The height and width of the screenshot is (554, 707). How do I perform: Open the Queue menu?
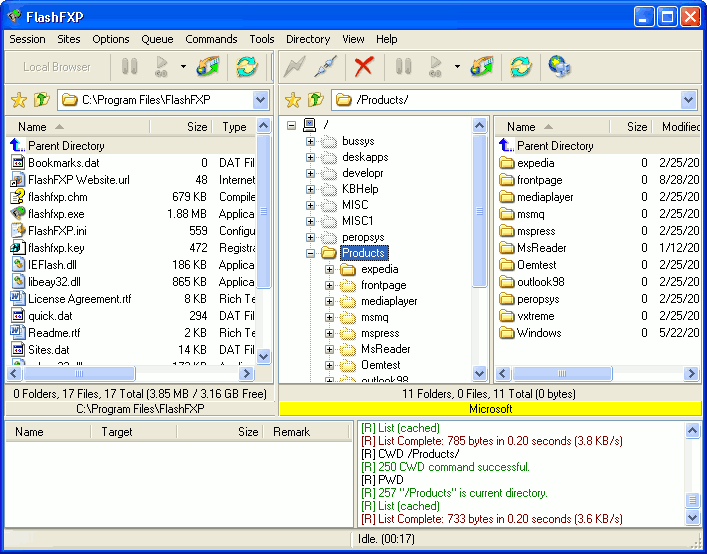click(157, 39)
